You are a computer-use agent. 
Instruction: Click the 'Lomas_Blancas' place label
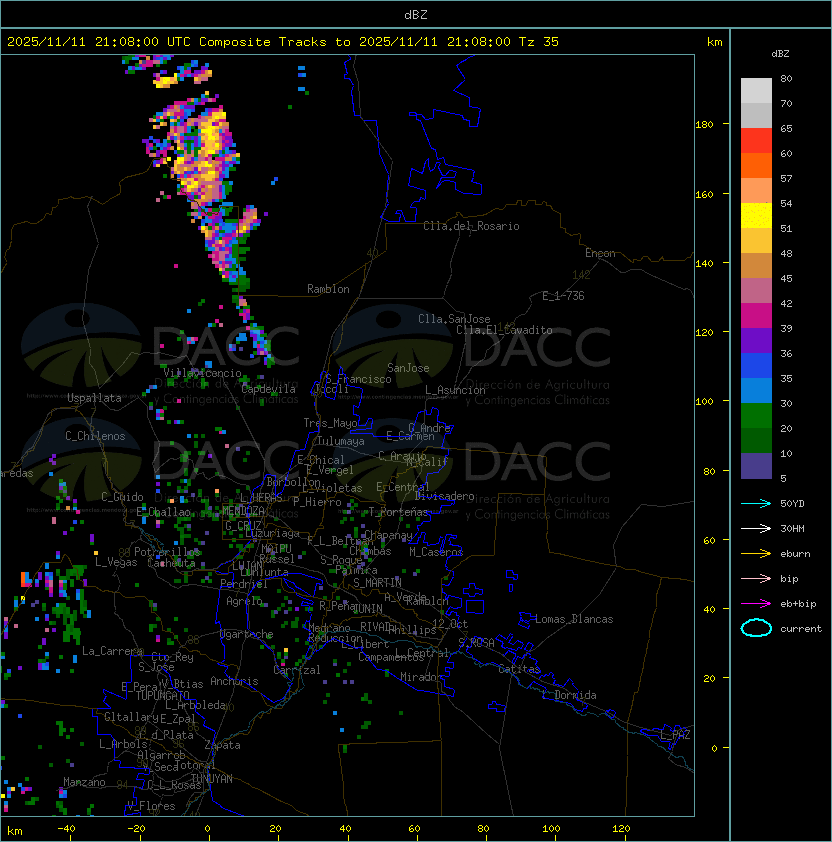[x=574, y=619]
